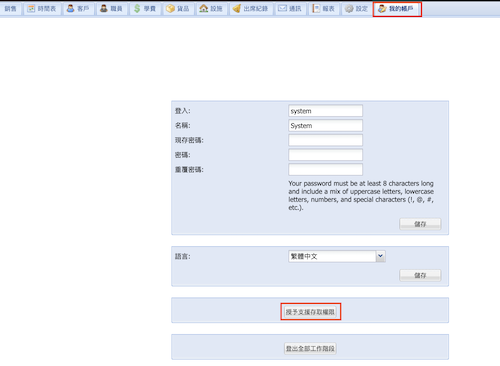The height and width of the screenshot is (366, 500).
Task: Click 儲存 save button under password form
Action: pos(420,224)
